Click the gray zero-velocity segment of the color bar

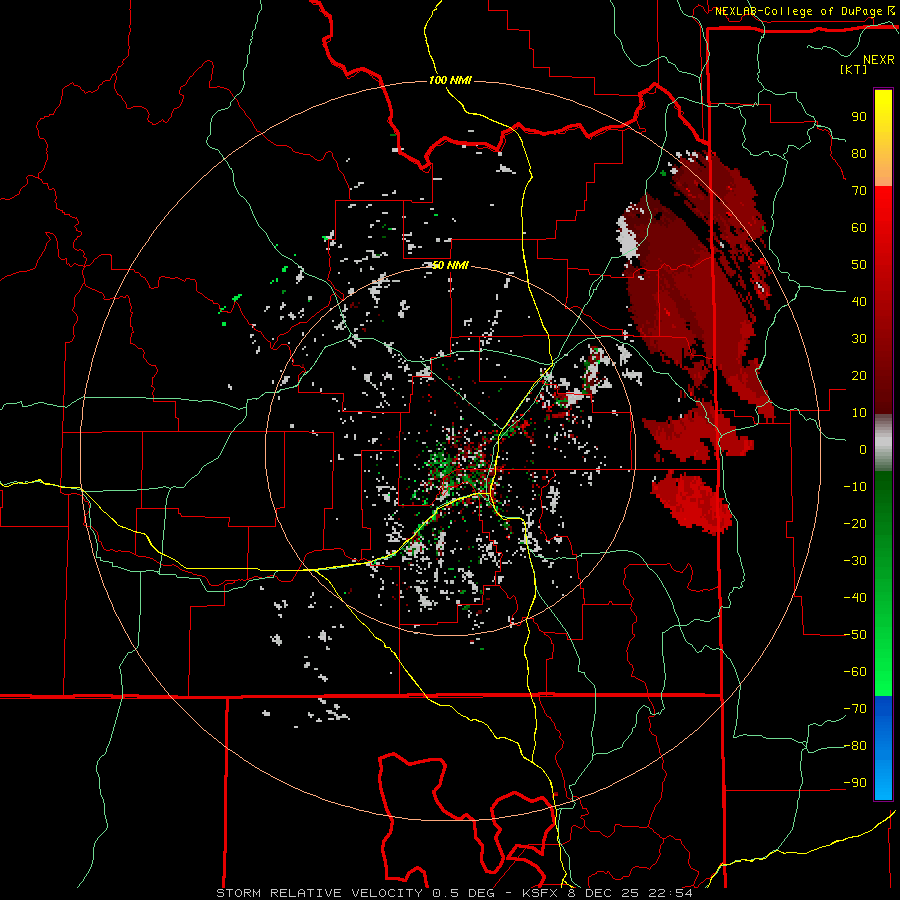(883, 442)
